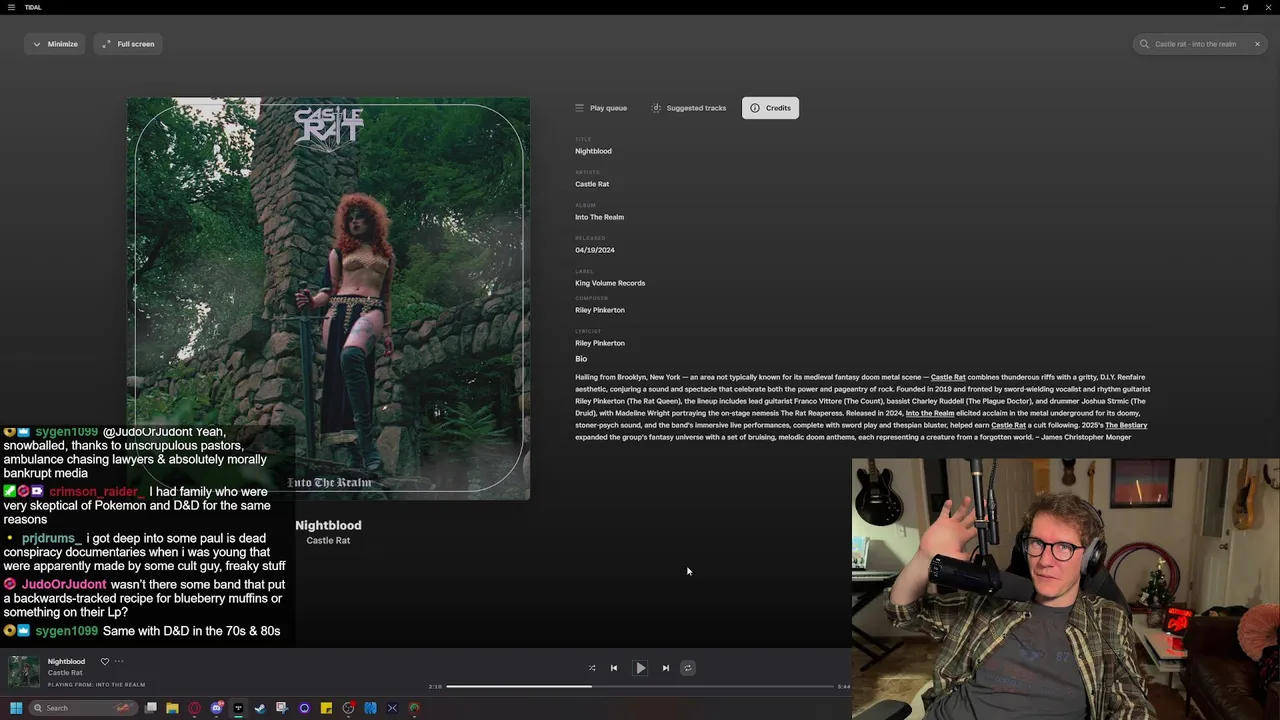
Task: Open Sticky Notes from the taskbar
Action: (326, 708)
